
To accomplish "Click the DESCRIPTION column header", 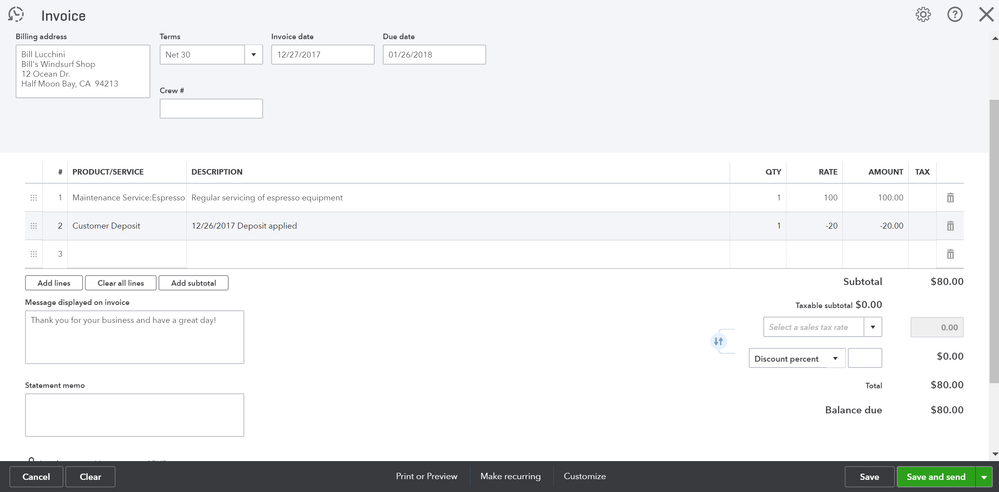I will click(x=217, y=172).
